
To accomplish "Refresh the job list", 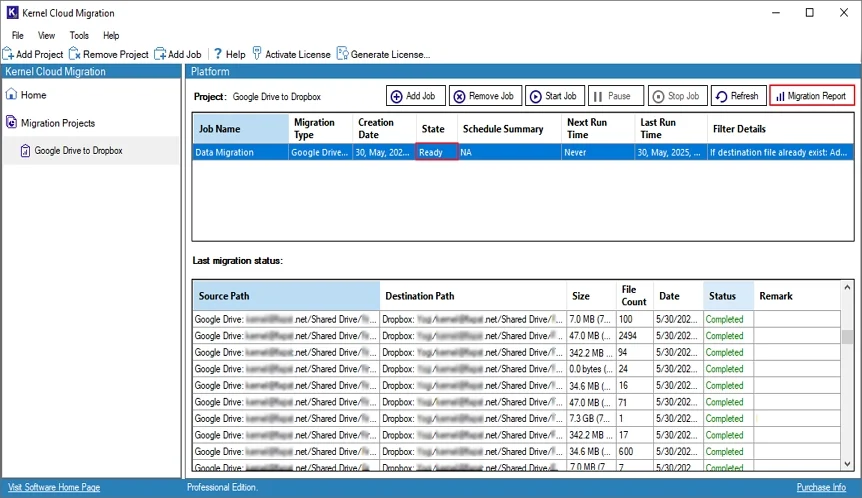I will pyautogui.click(x=738, y=96).
